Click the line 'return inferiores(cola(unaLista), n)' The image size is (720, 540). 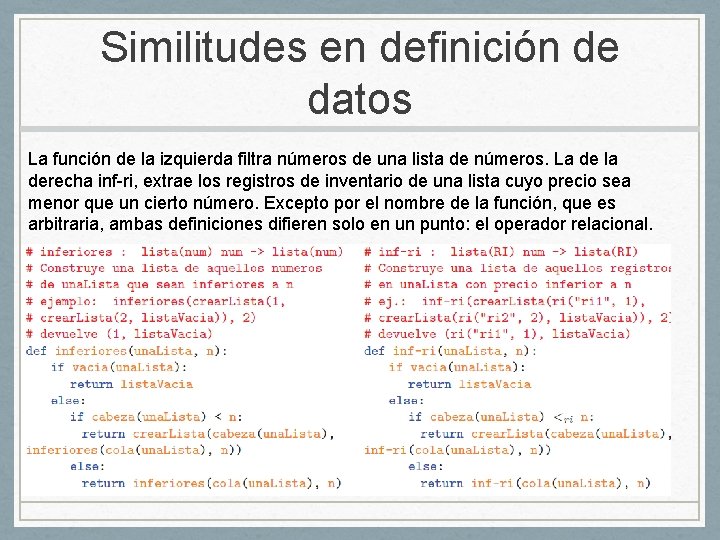coord(212,483)
